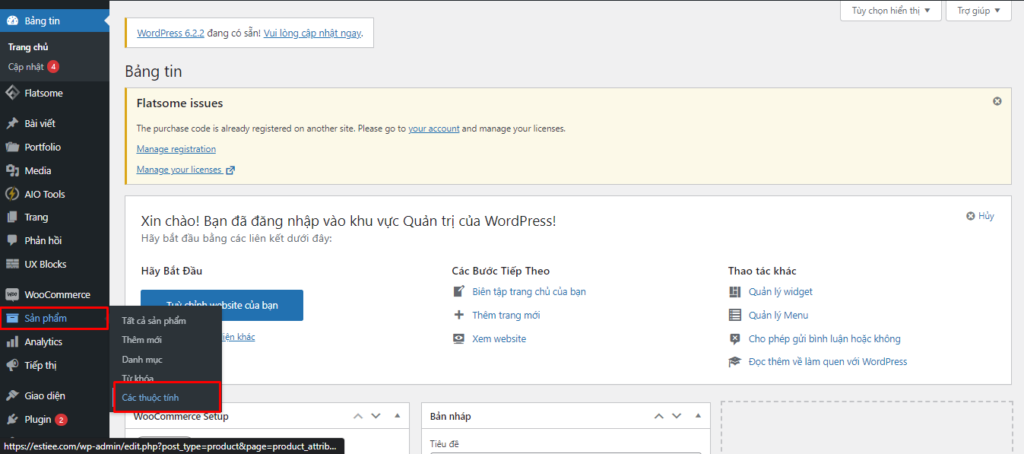Click the Analytics bar chart icon
Viewport: 1024px width, 454px height.
point(12,342)
